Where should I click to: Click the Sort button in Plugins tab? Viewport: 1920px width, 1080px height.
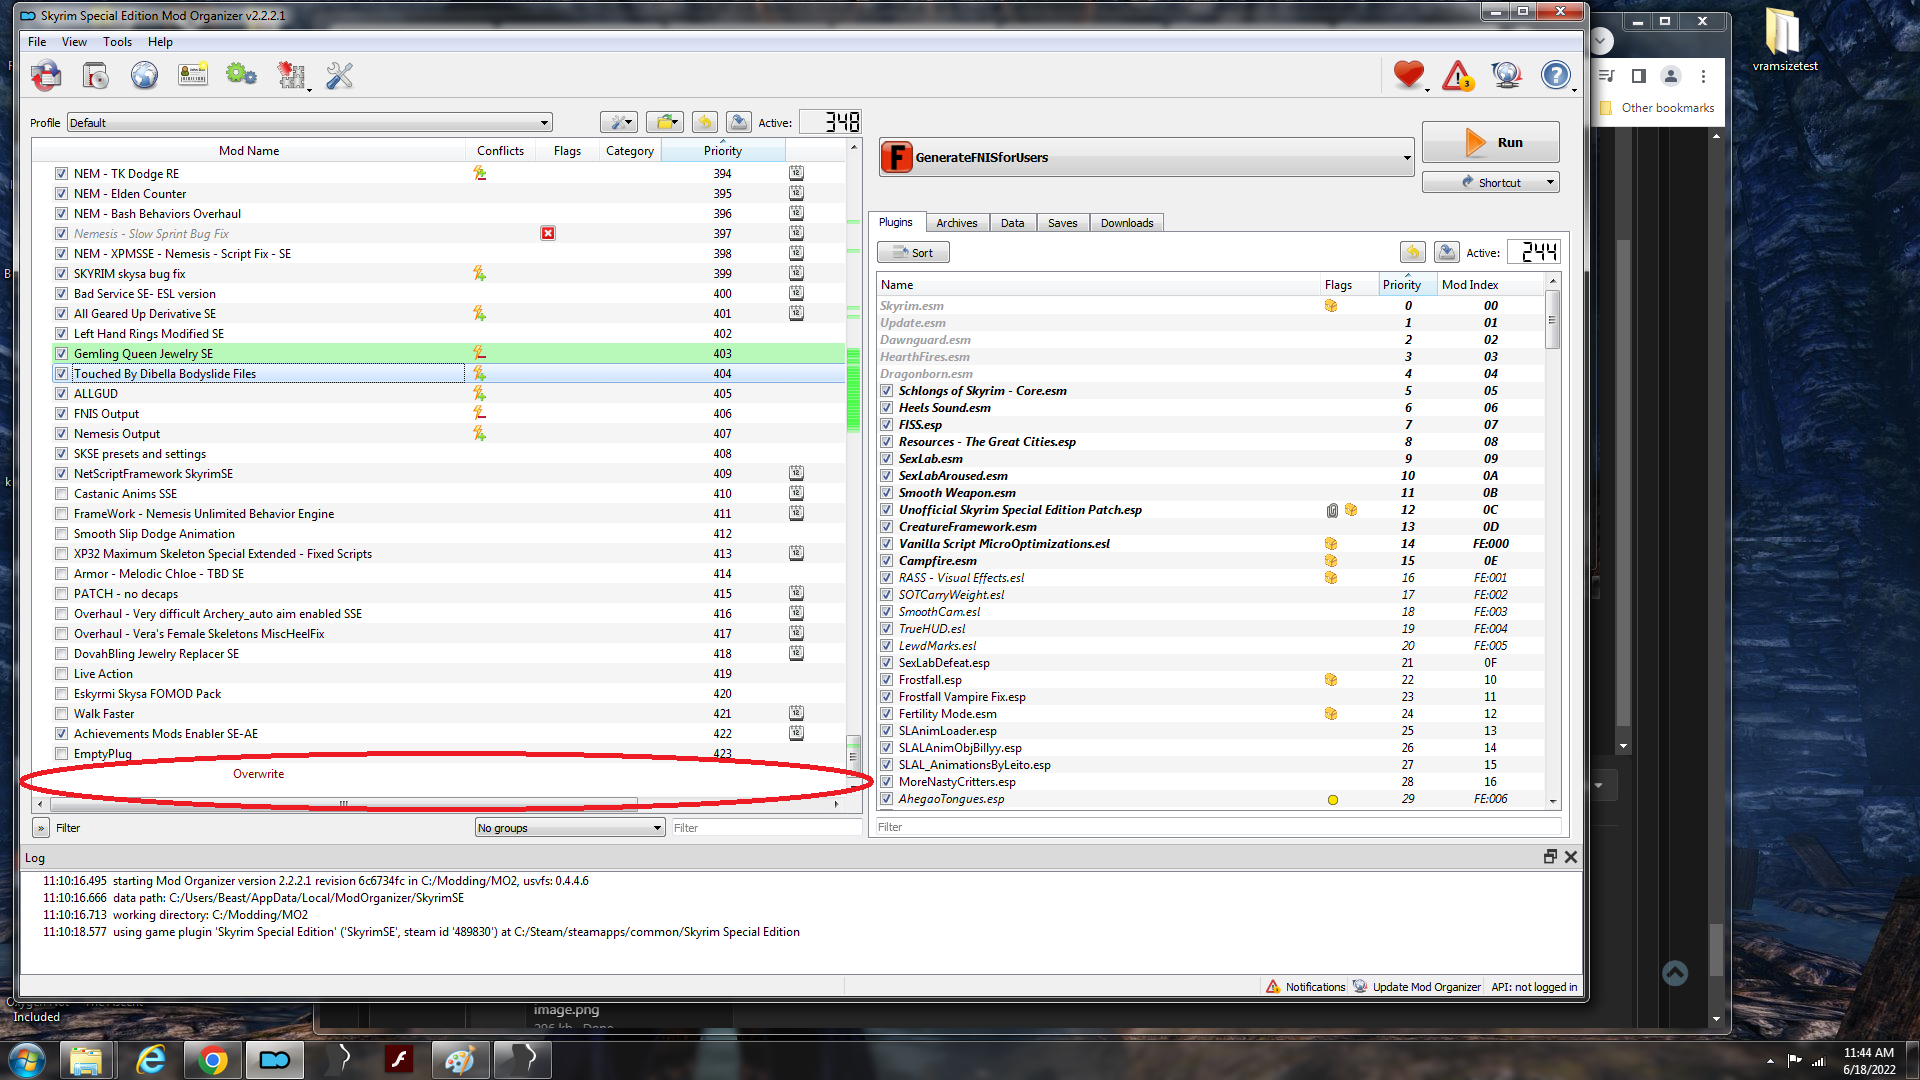(x=913, y=253)
